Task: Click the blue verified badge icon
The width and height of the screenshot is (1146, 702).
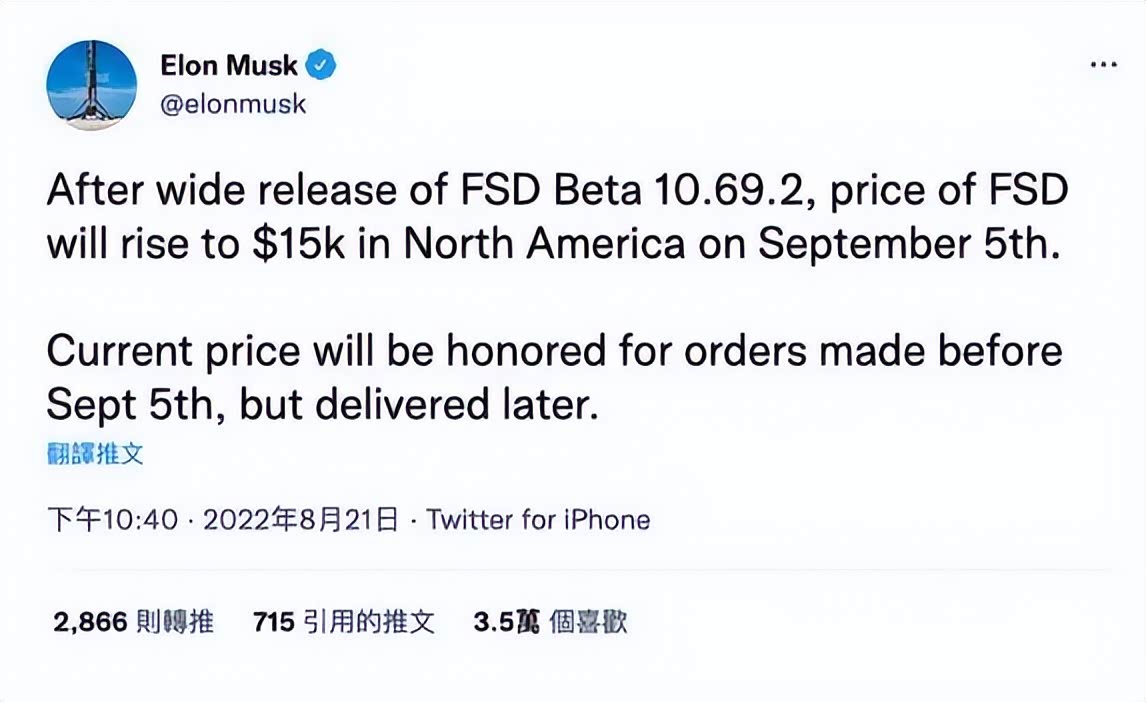Action: [320, 65]
